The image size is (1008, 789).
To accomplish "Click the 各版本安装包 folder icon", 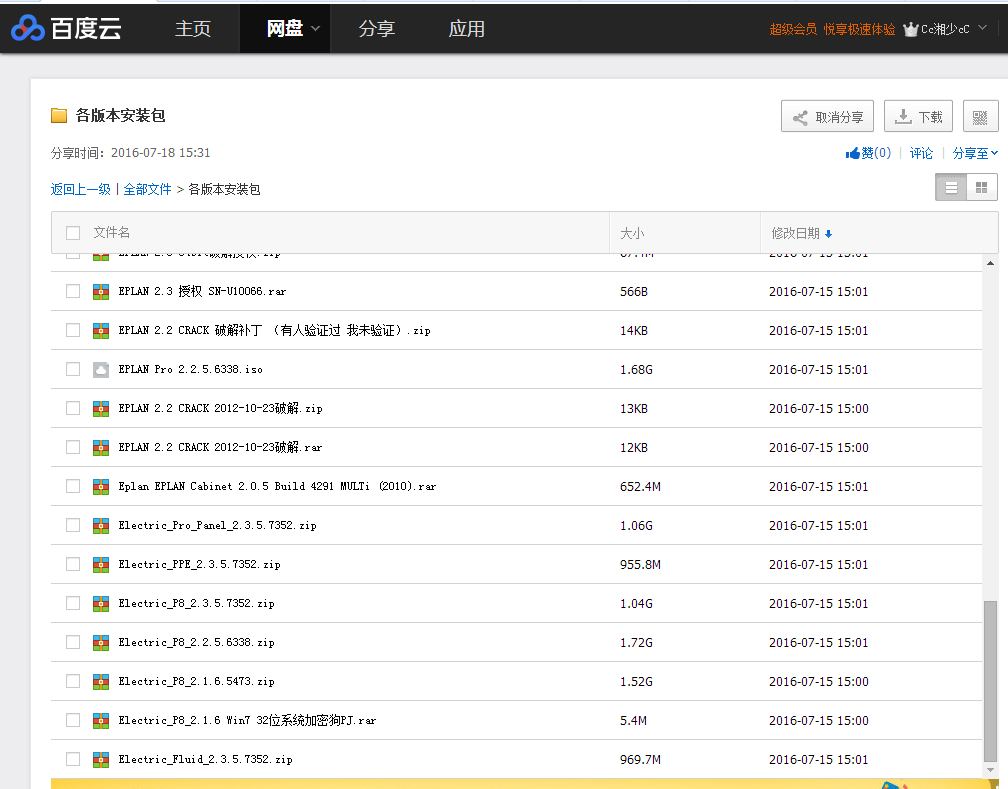I will pyautogui.click(x=59, y=116).
